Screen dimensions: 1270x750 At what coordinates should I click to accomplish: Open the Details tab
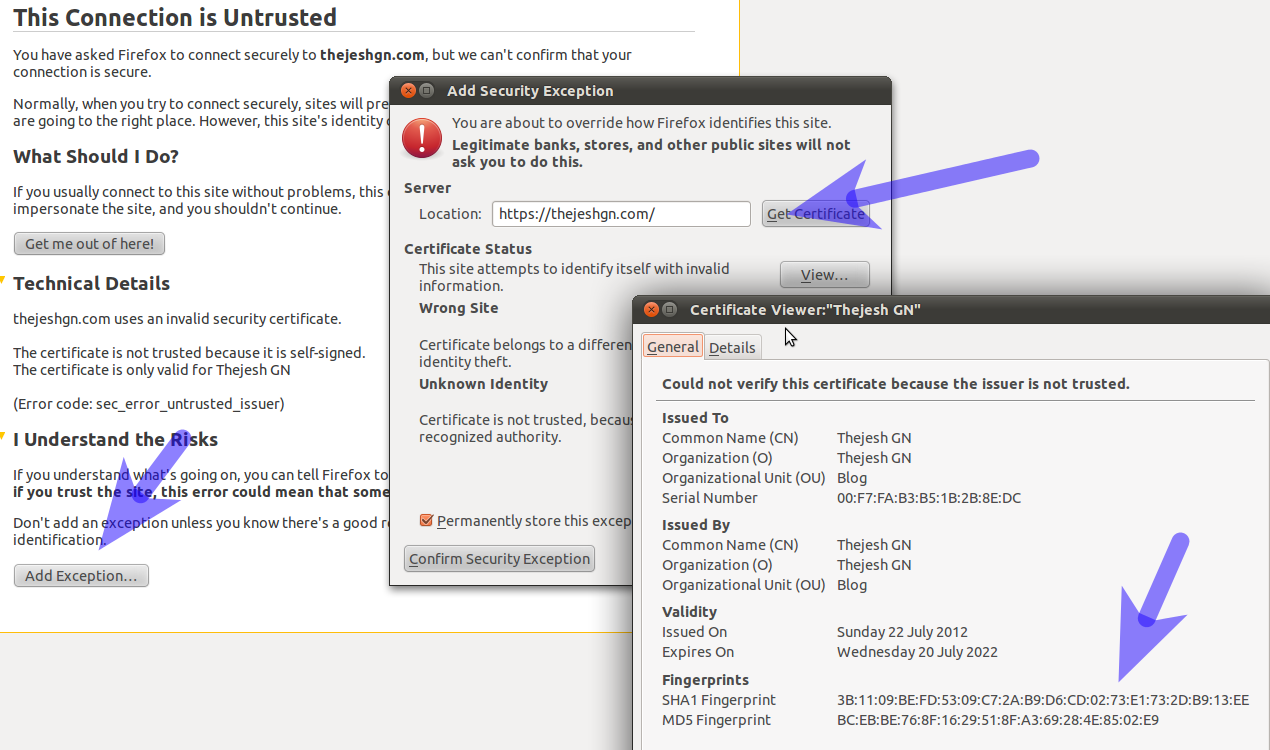(732, 347)
